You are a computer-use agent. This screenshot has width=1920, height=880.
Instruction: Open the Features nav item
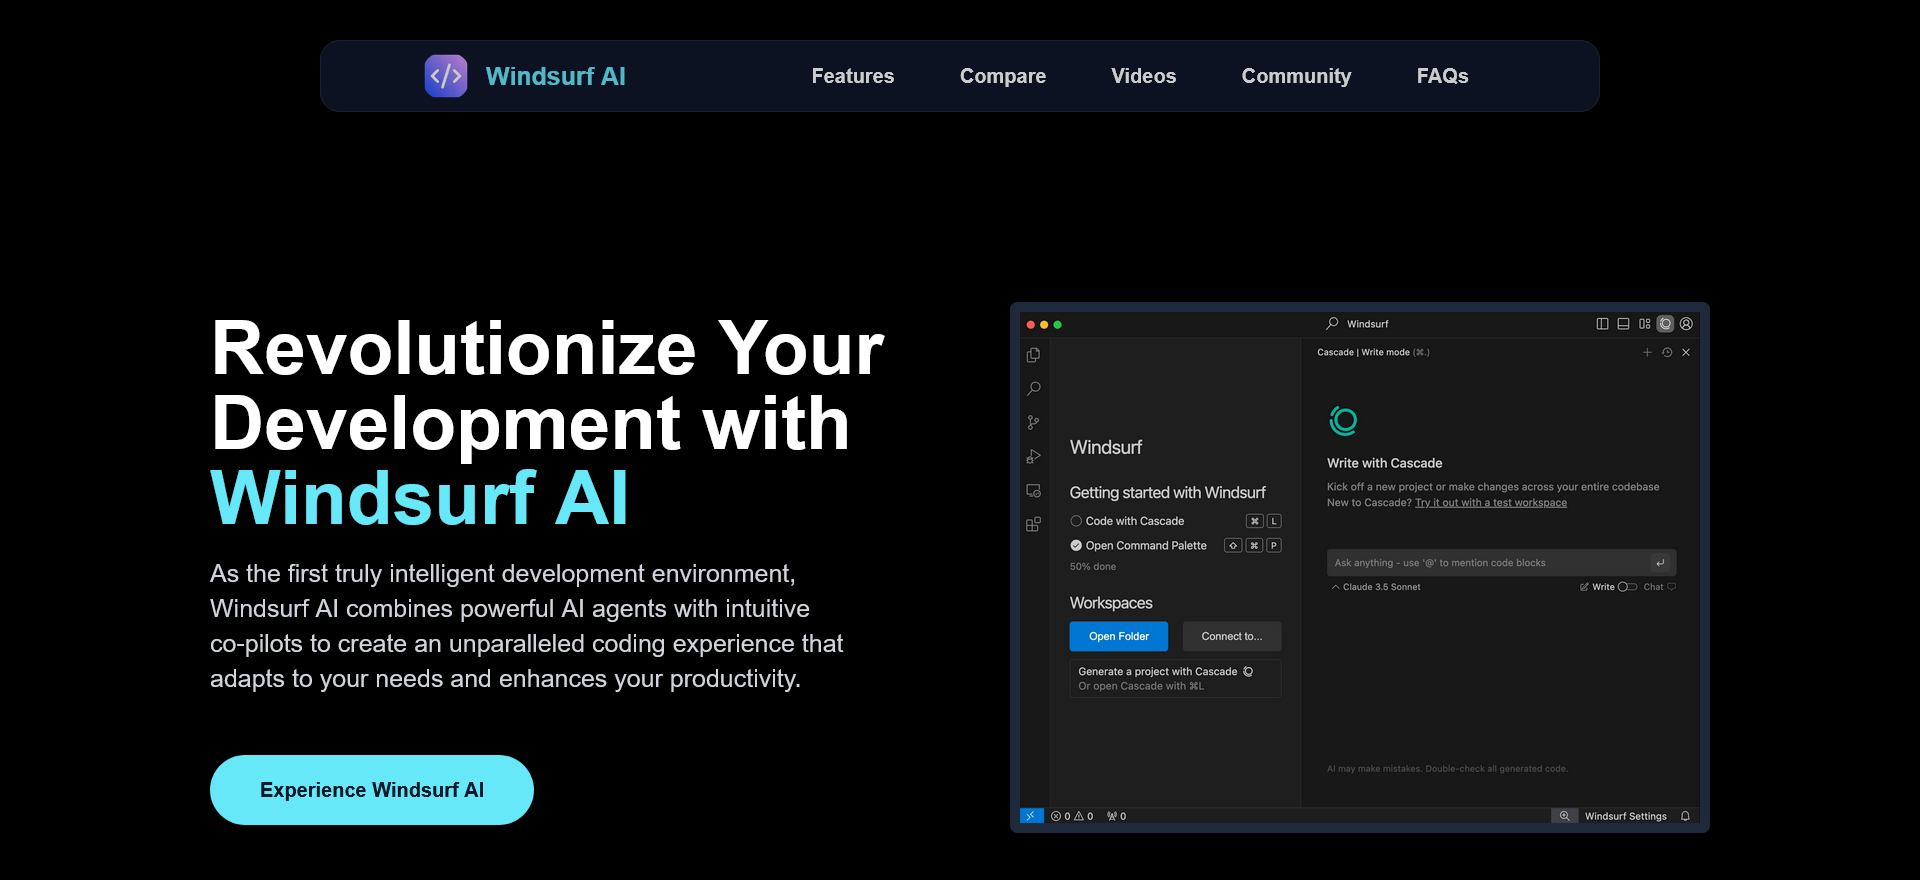[x=853, y=76]
